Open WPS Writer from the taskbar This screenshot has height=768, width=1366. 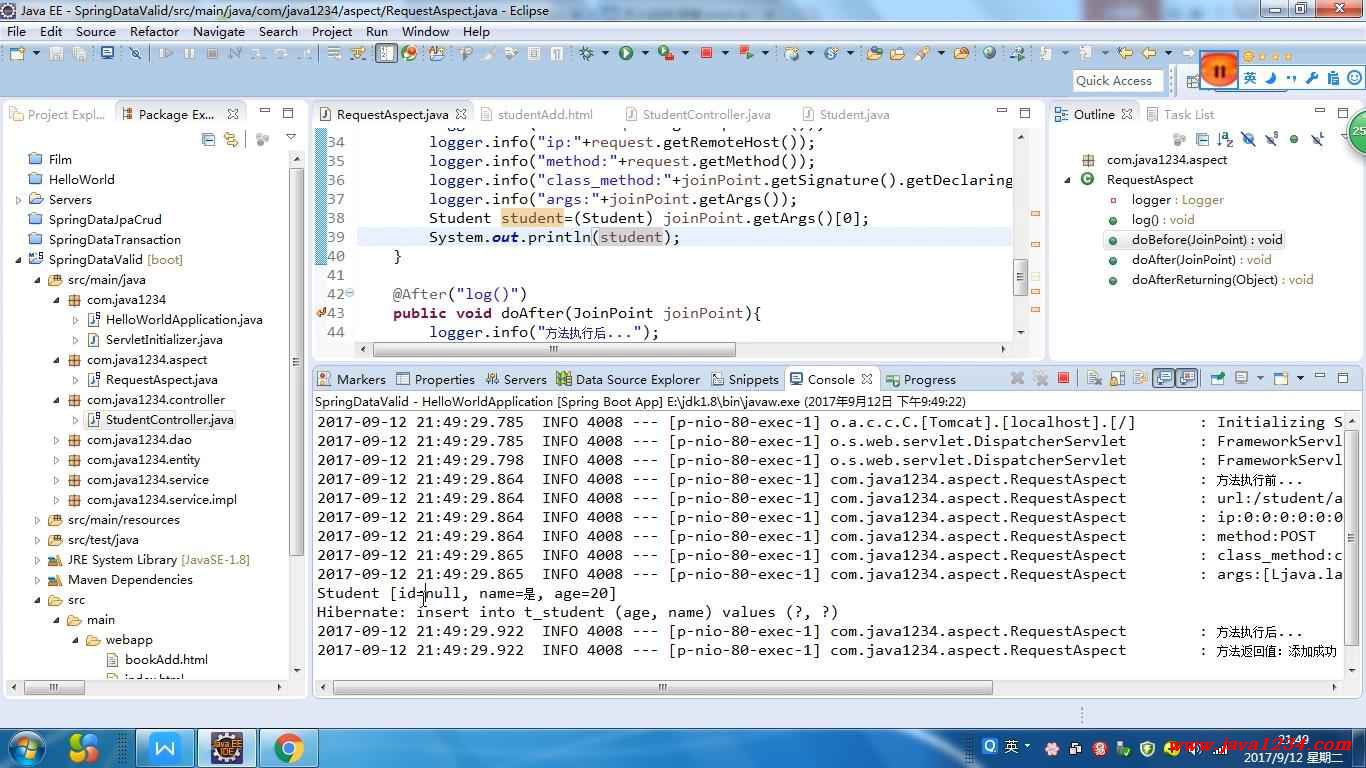(x=165, y=747)
